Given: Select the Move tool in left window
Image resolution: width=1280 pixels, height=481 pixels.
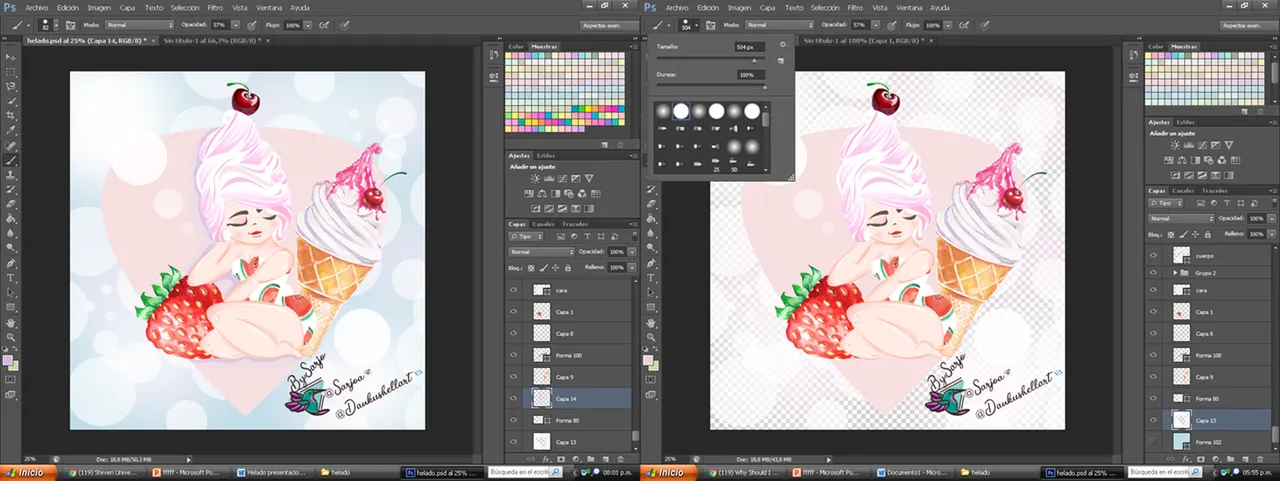Looking at the screenshot, I should point(12,58).
